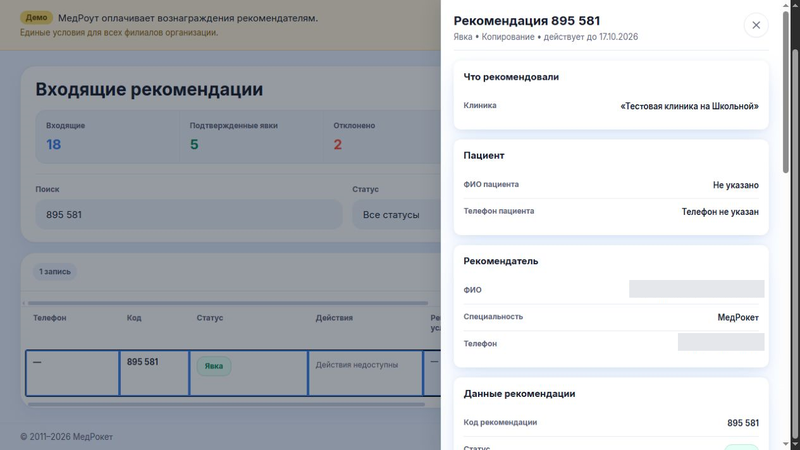This screenshot has height=450, width=800.
Task: Click the 1 запись badge
Action: [x=55, y=271]
